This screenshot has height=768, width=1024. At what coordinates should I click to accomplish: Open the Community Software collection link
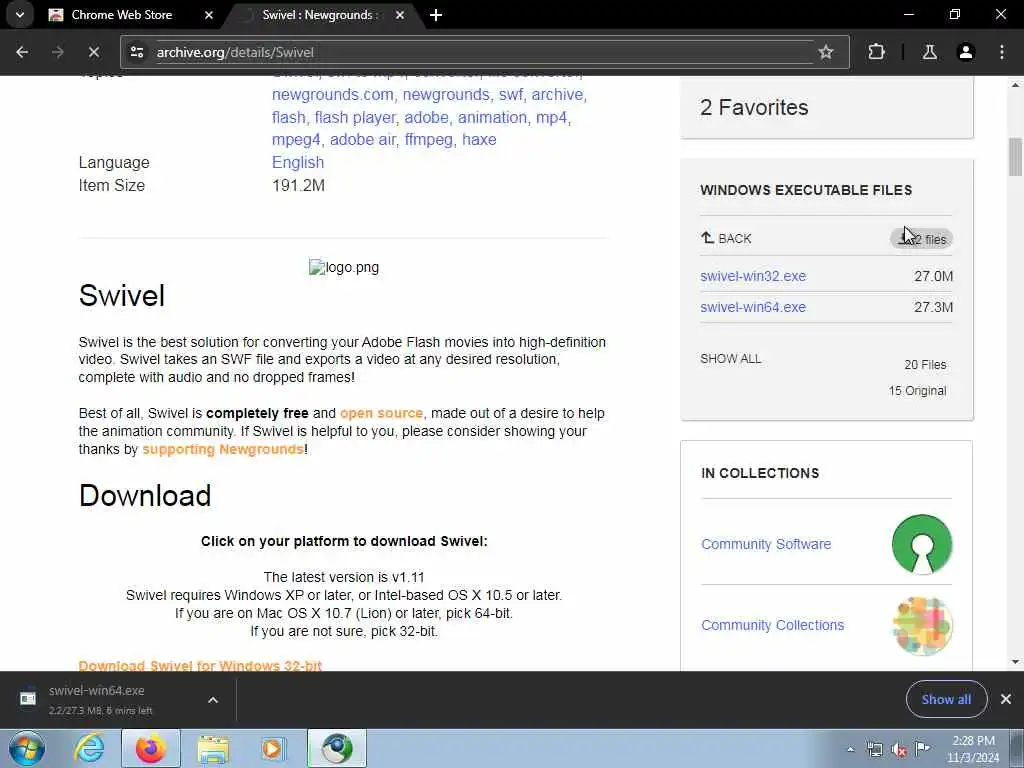click(x=765, y=544)
